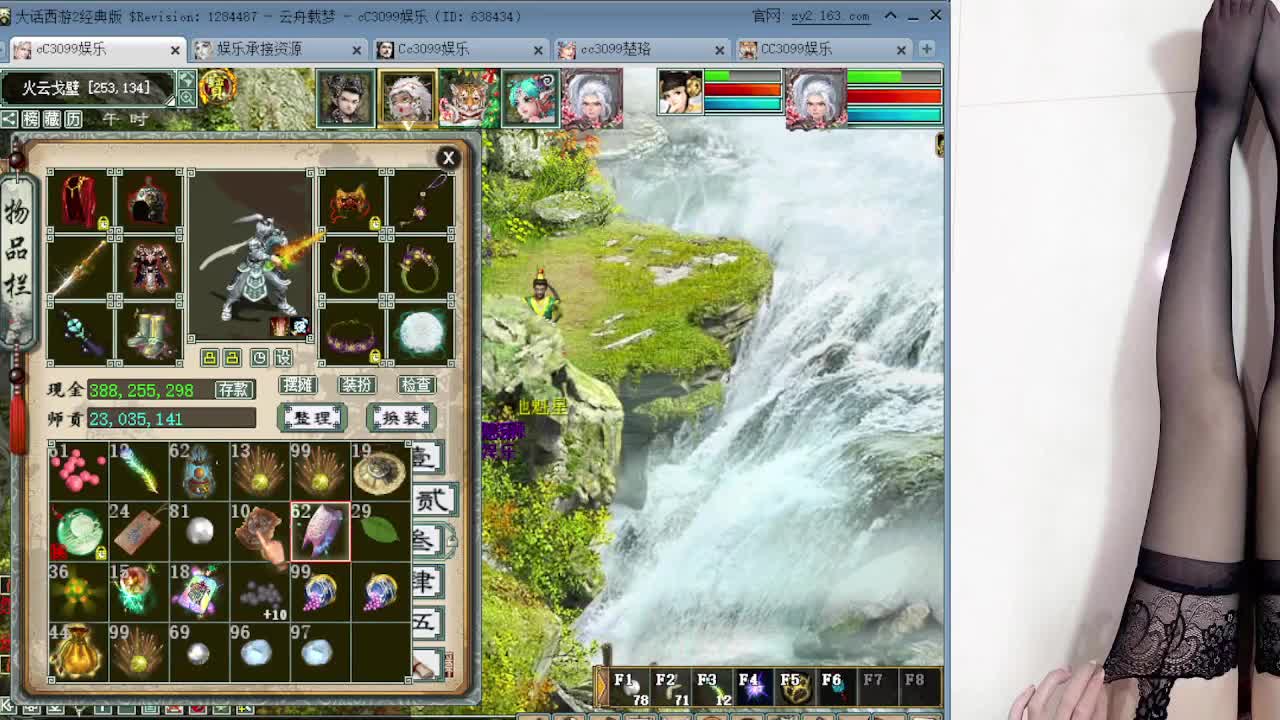The image size is (1280, 720).
Task: Click the 榜 ranking button
Action: [x=30, y=119]
